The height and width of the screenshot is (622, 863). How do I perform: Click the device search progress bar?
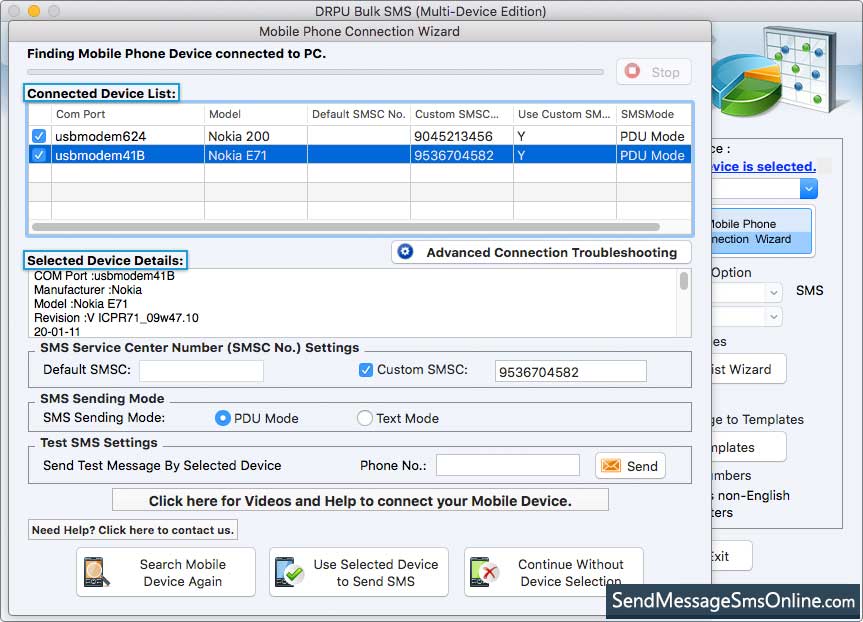315,72
